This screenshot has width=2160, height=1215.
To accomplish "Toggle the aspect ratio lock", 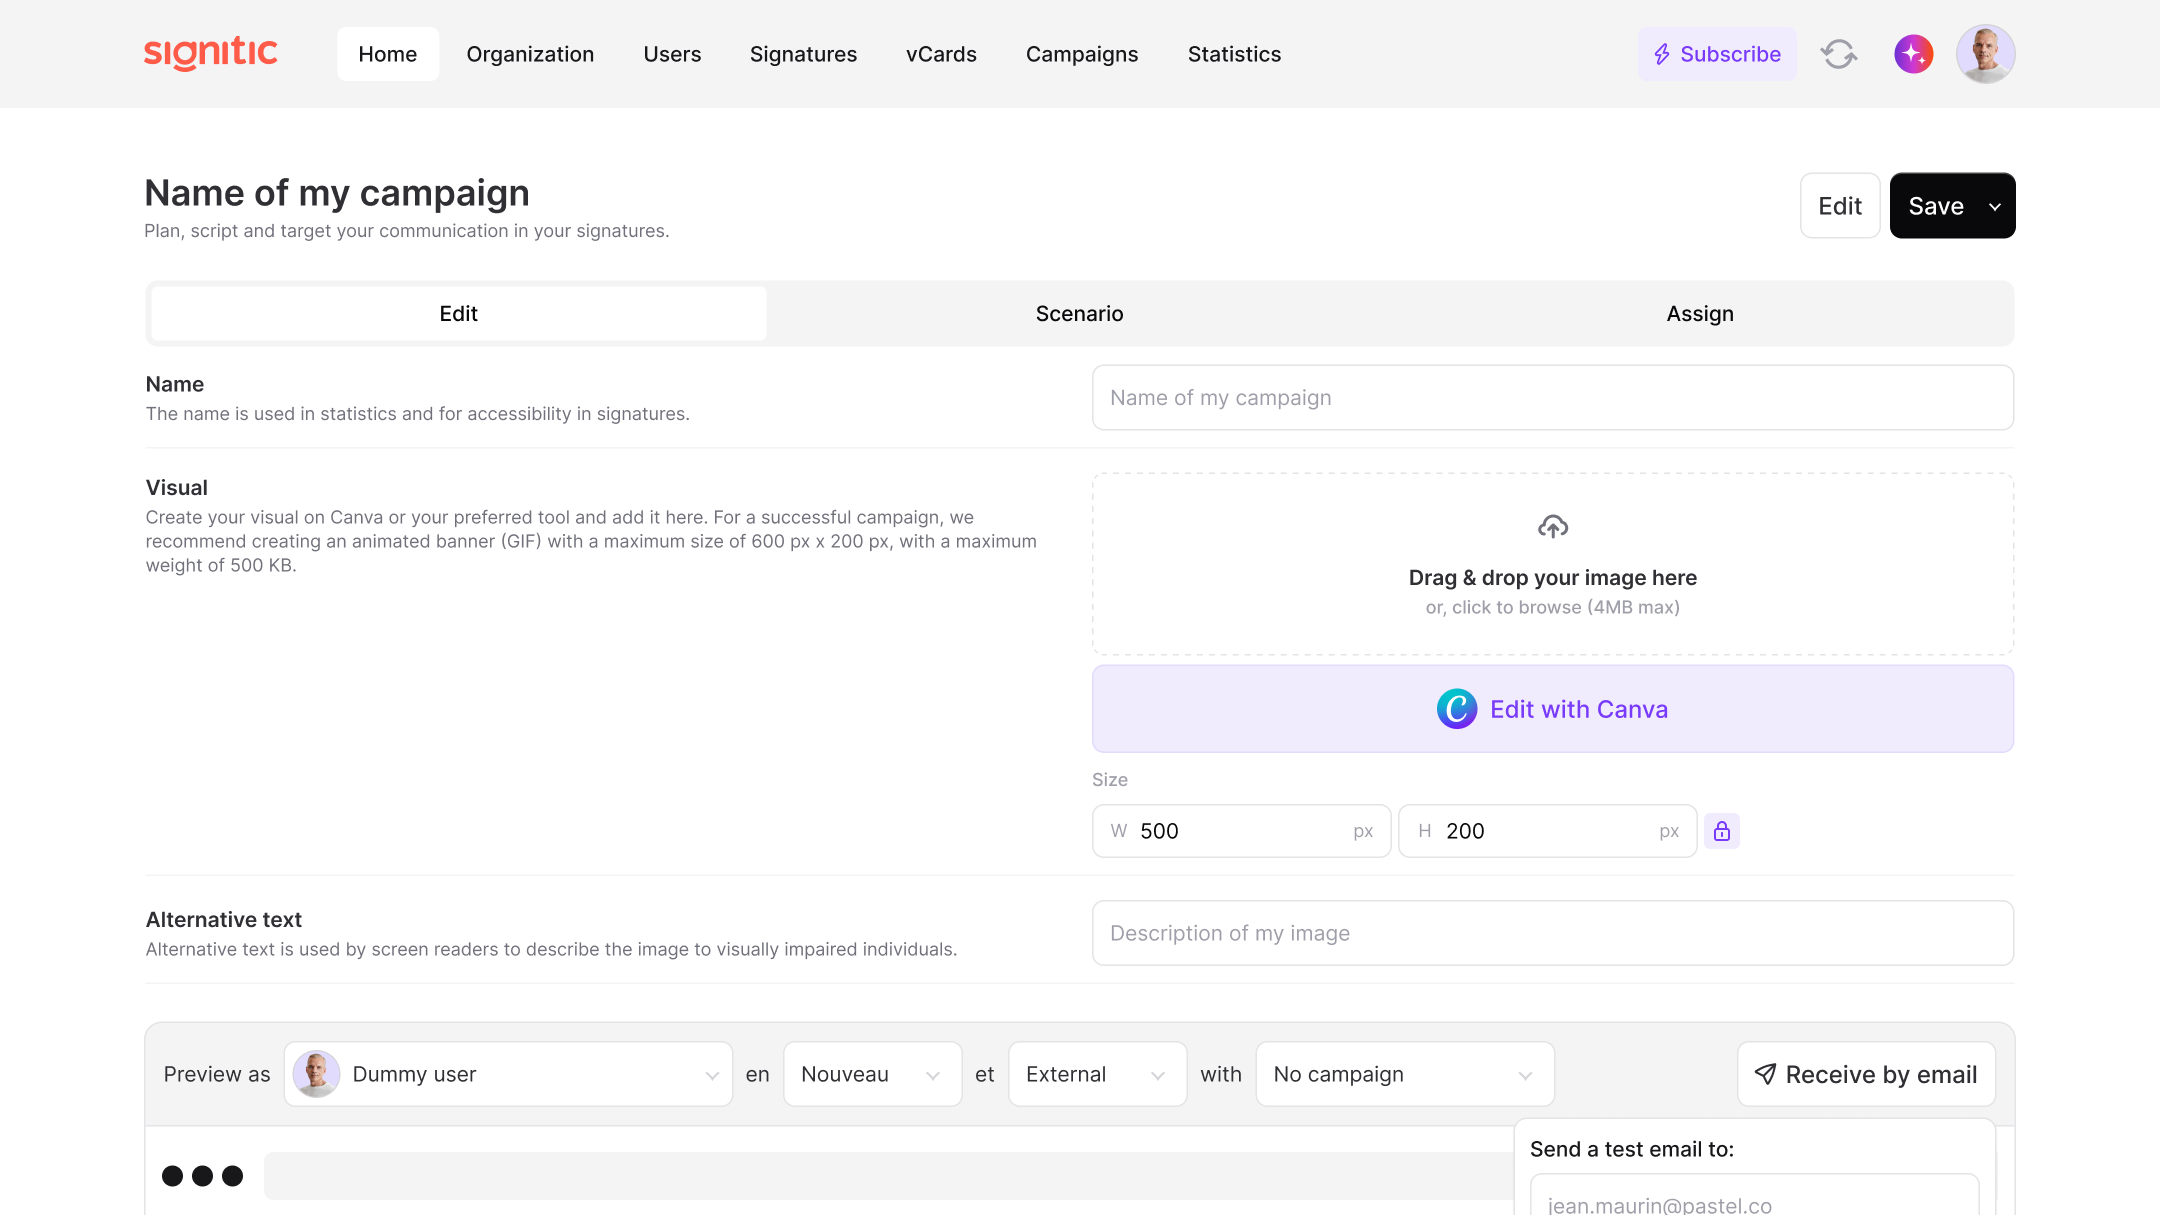I will click(x=1722, y=831).
